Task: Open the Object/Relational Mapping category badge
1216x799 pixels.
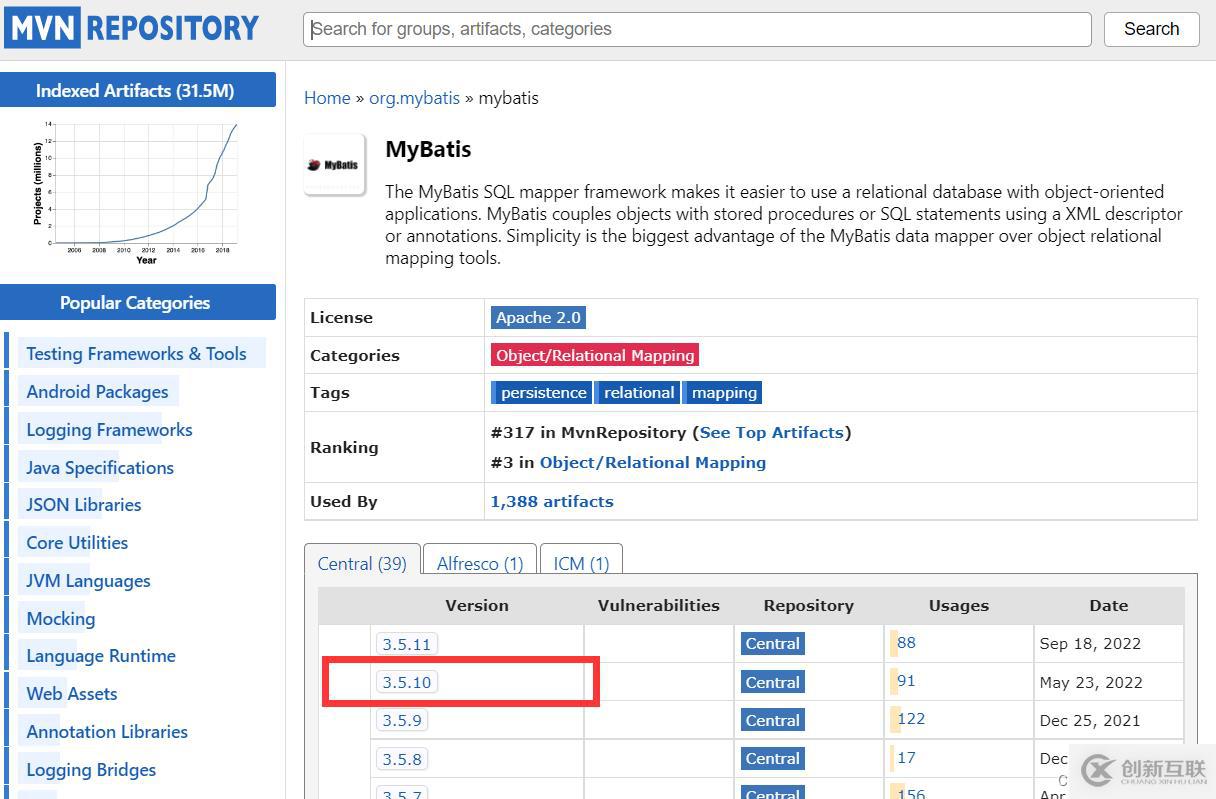Action: pyautogui.click(x=595, y=355)
